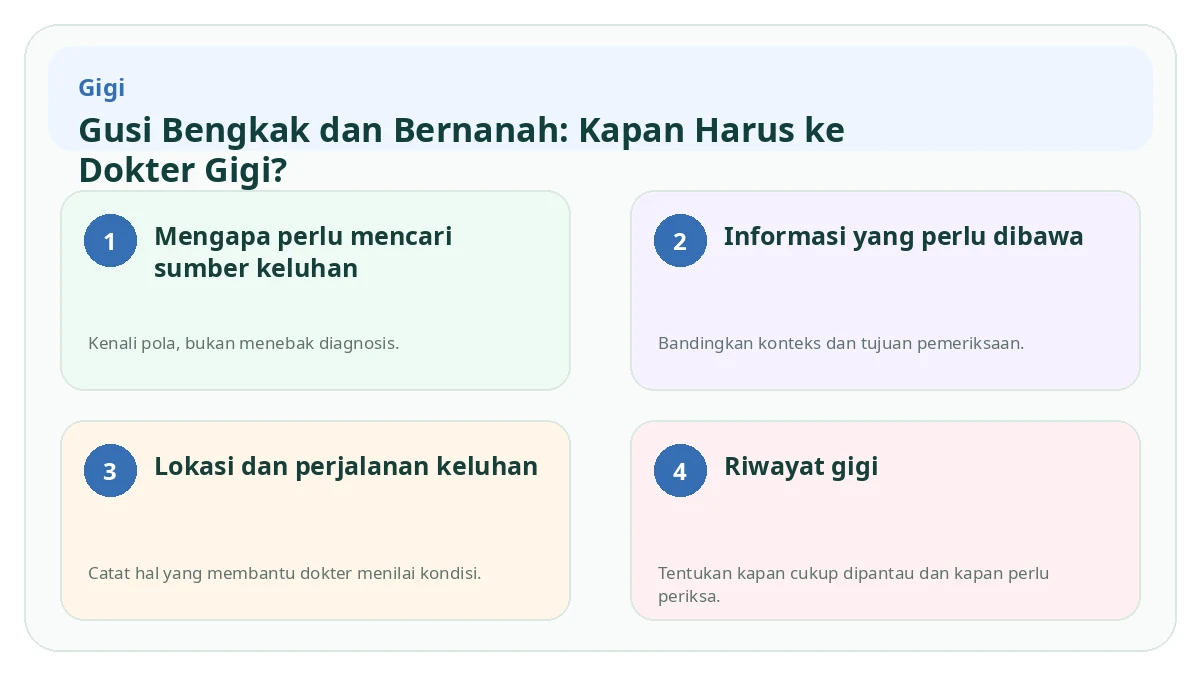Click text 'Bandingkan konteks dan tujuan pemeriksaan.'
The width and height of the screenshot is (1200, 675).
click(841, 343)
